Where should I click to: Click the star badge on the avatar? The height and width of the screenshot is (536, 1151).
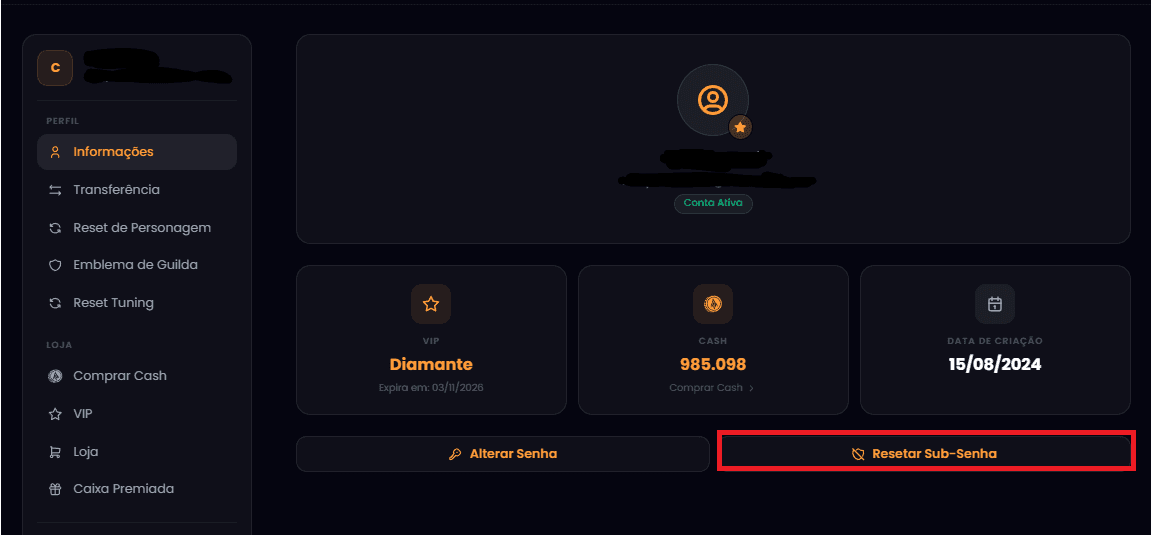point(740,128)
